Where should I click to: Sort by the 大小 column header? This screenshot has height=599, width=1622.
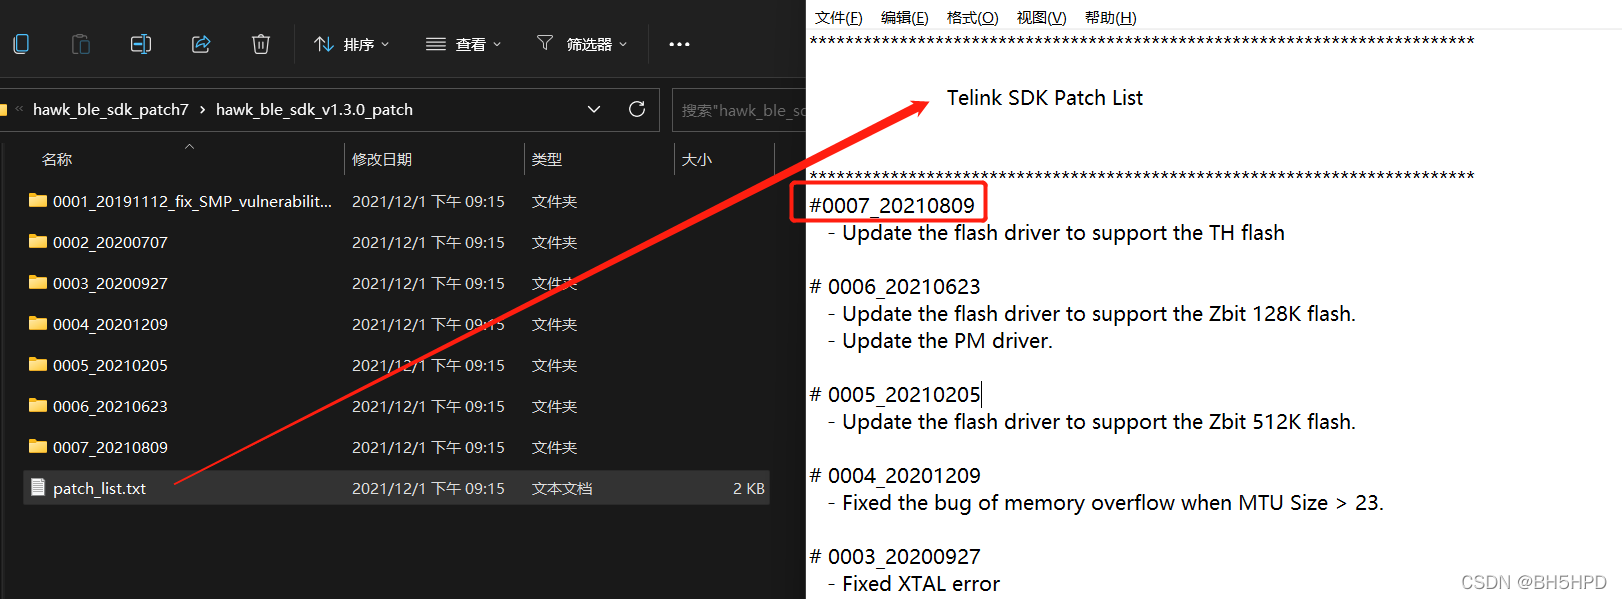pos(697,159)
